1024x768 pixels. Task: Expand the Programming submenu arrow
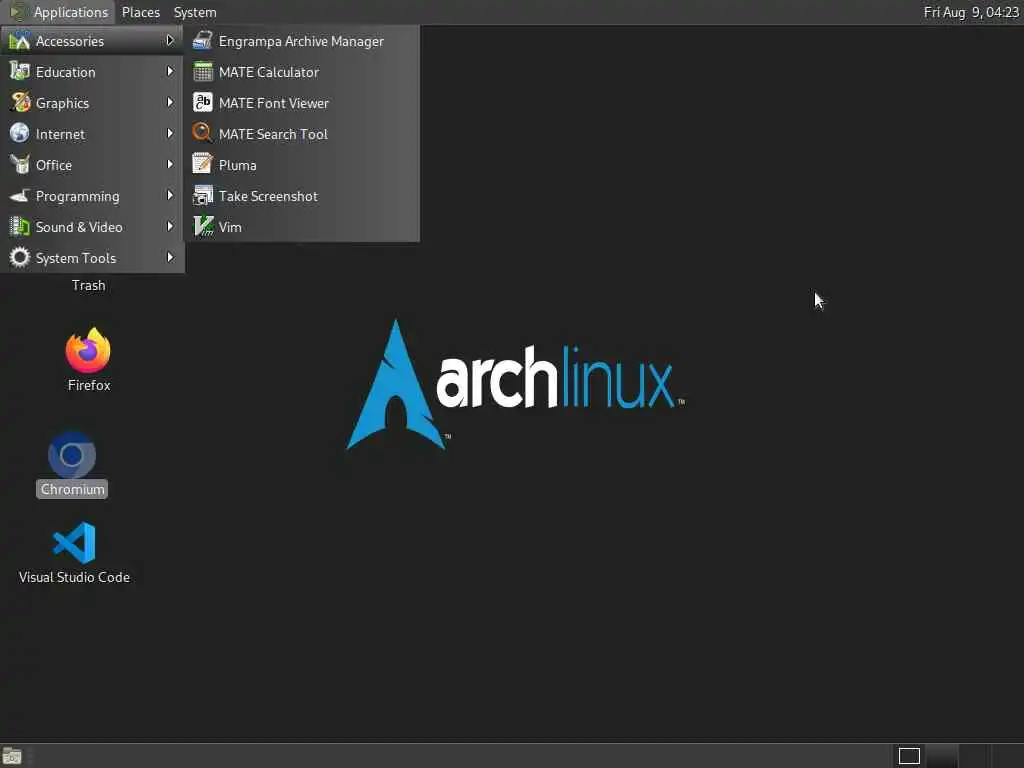pos(170,195)
